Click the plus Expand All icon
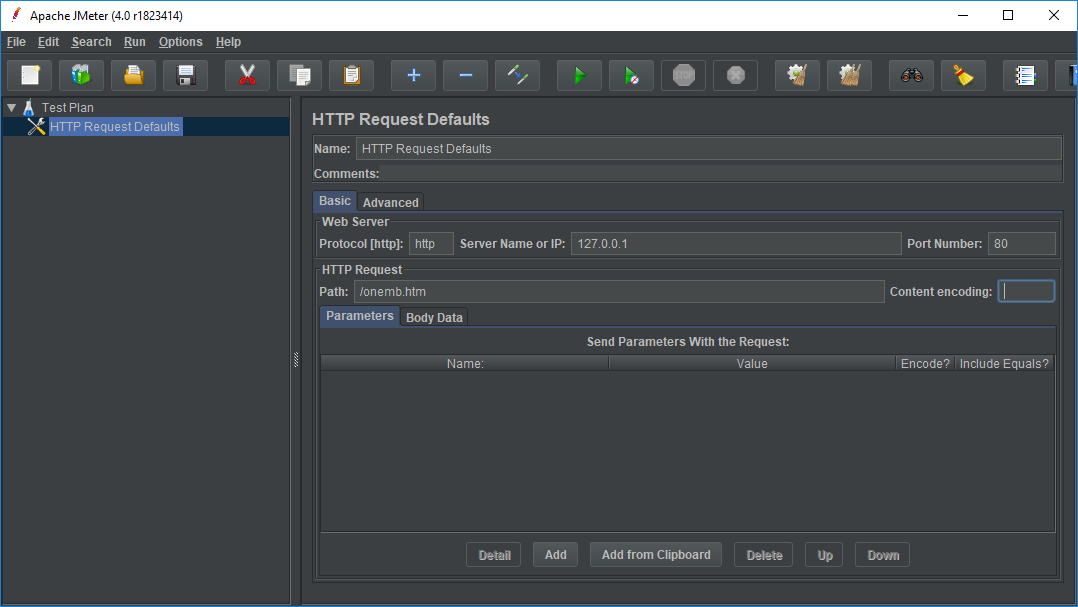Screen dimensions: 1078x607 413,75
